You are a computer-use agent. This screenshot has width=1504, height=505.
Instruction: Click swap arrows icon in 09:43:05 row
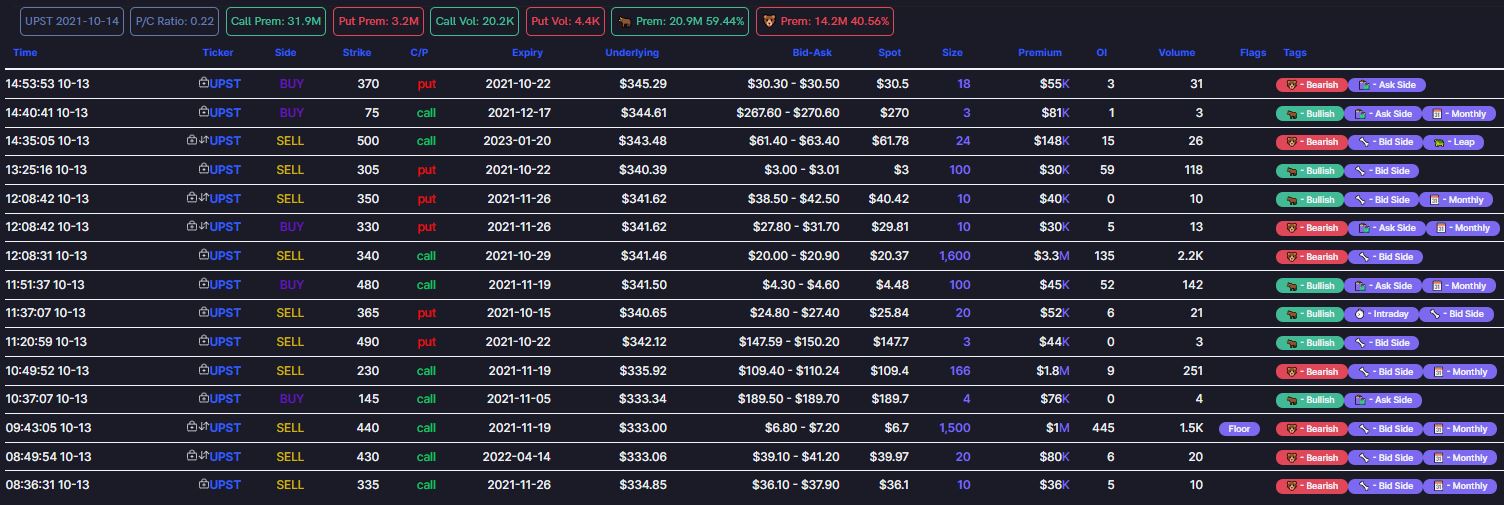203,428
